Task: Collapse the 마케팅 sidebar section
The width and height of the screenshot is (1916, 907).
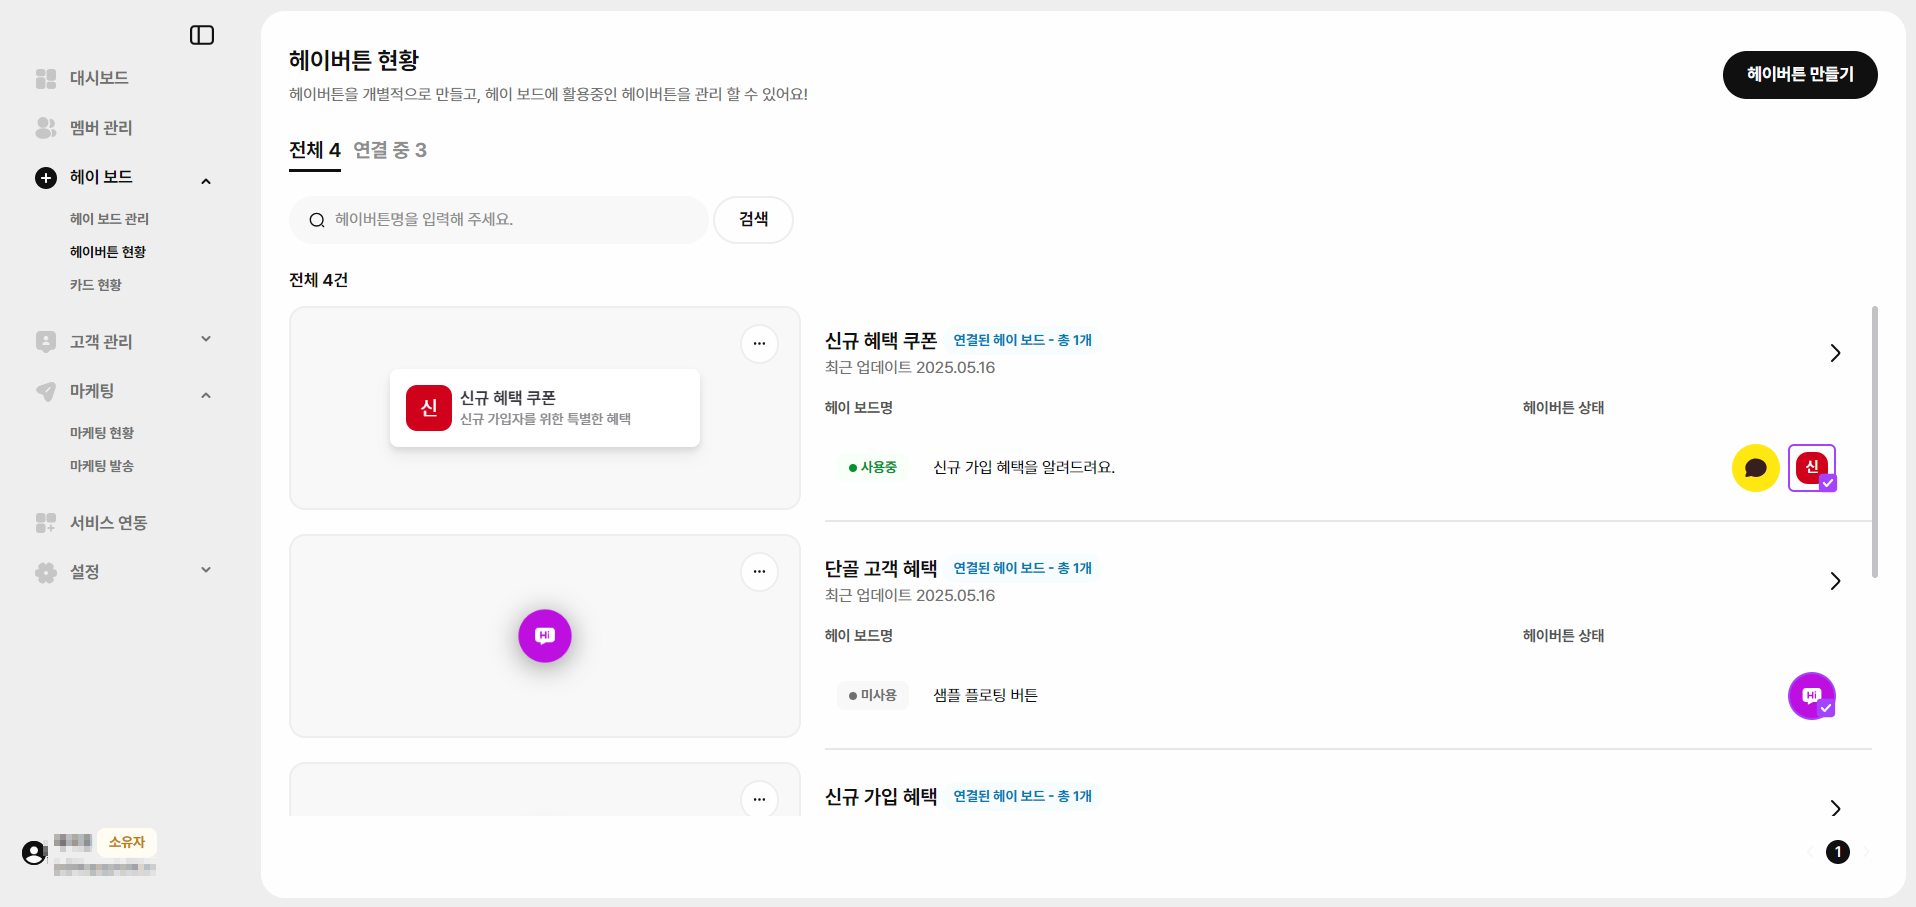Action: [x=206, y=396]
